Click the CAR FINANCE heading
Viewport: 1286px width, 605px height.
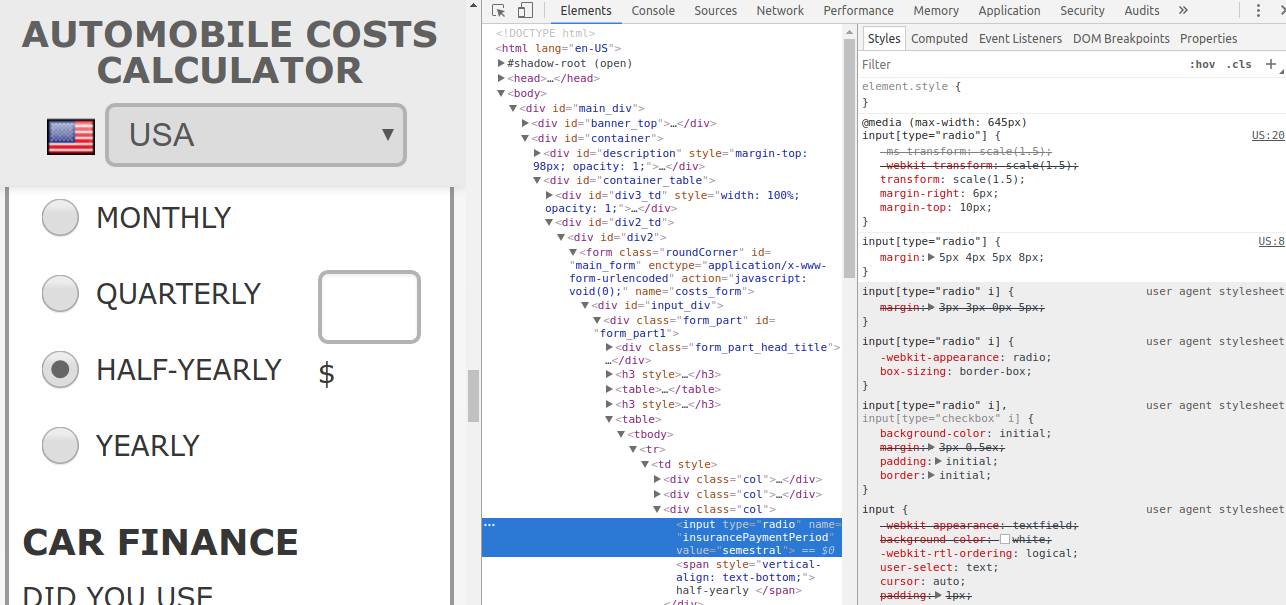coord(160,542)
